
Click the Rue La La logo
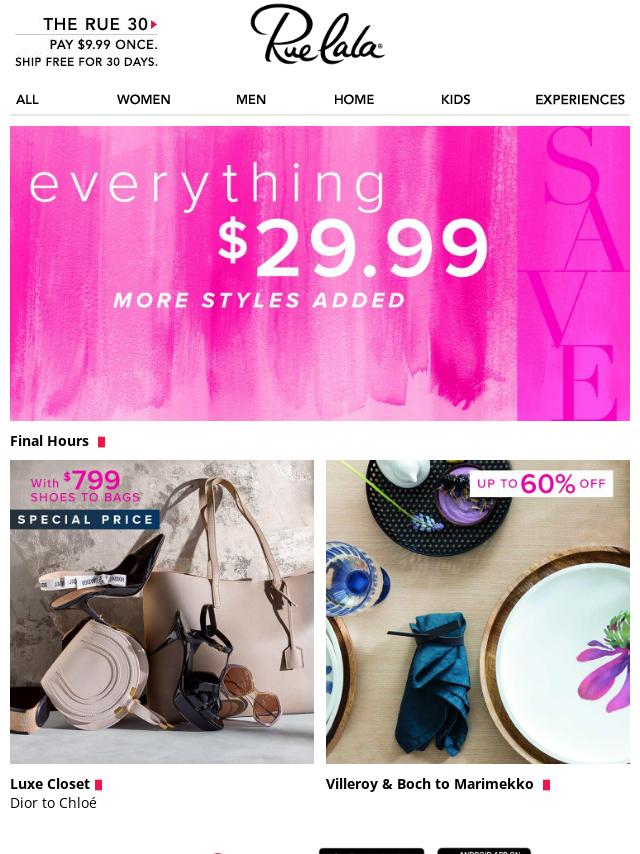[x=318, y=34]
